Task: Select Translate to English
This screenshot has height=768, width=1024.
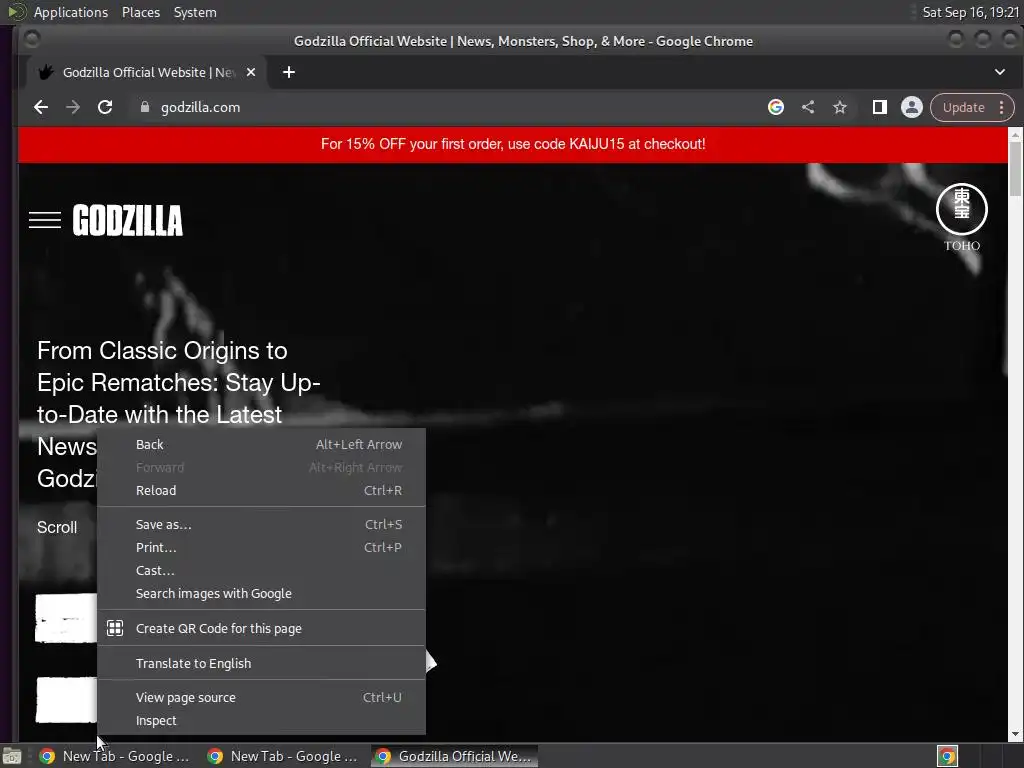Action: click(x=261, y=664)
